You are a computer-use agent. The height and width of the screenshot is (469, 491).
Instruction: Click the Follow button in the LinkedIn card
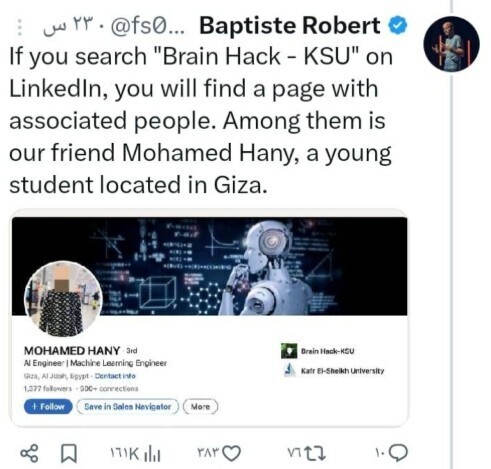click(48, 407)
